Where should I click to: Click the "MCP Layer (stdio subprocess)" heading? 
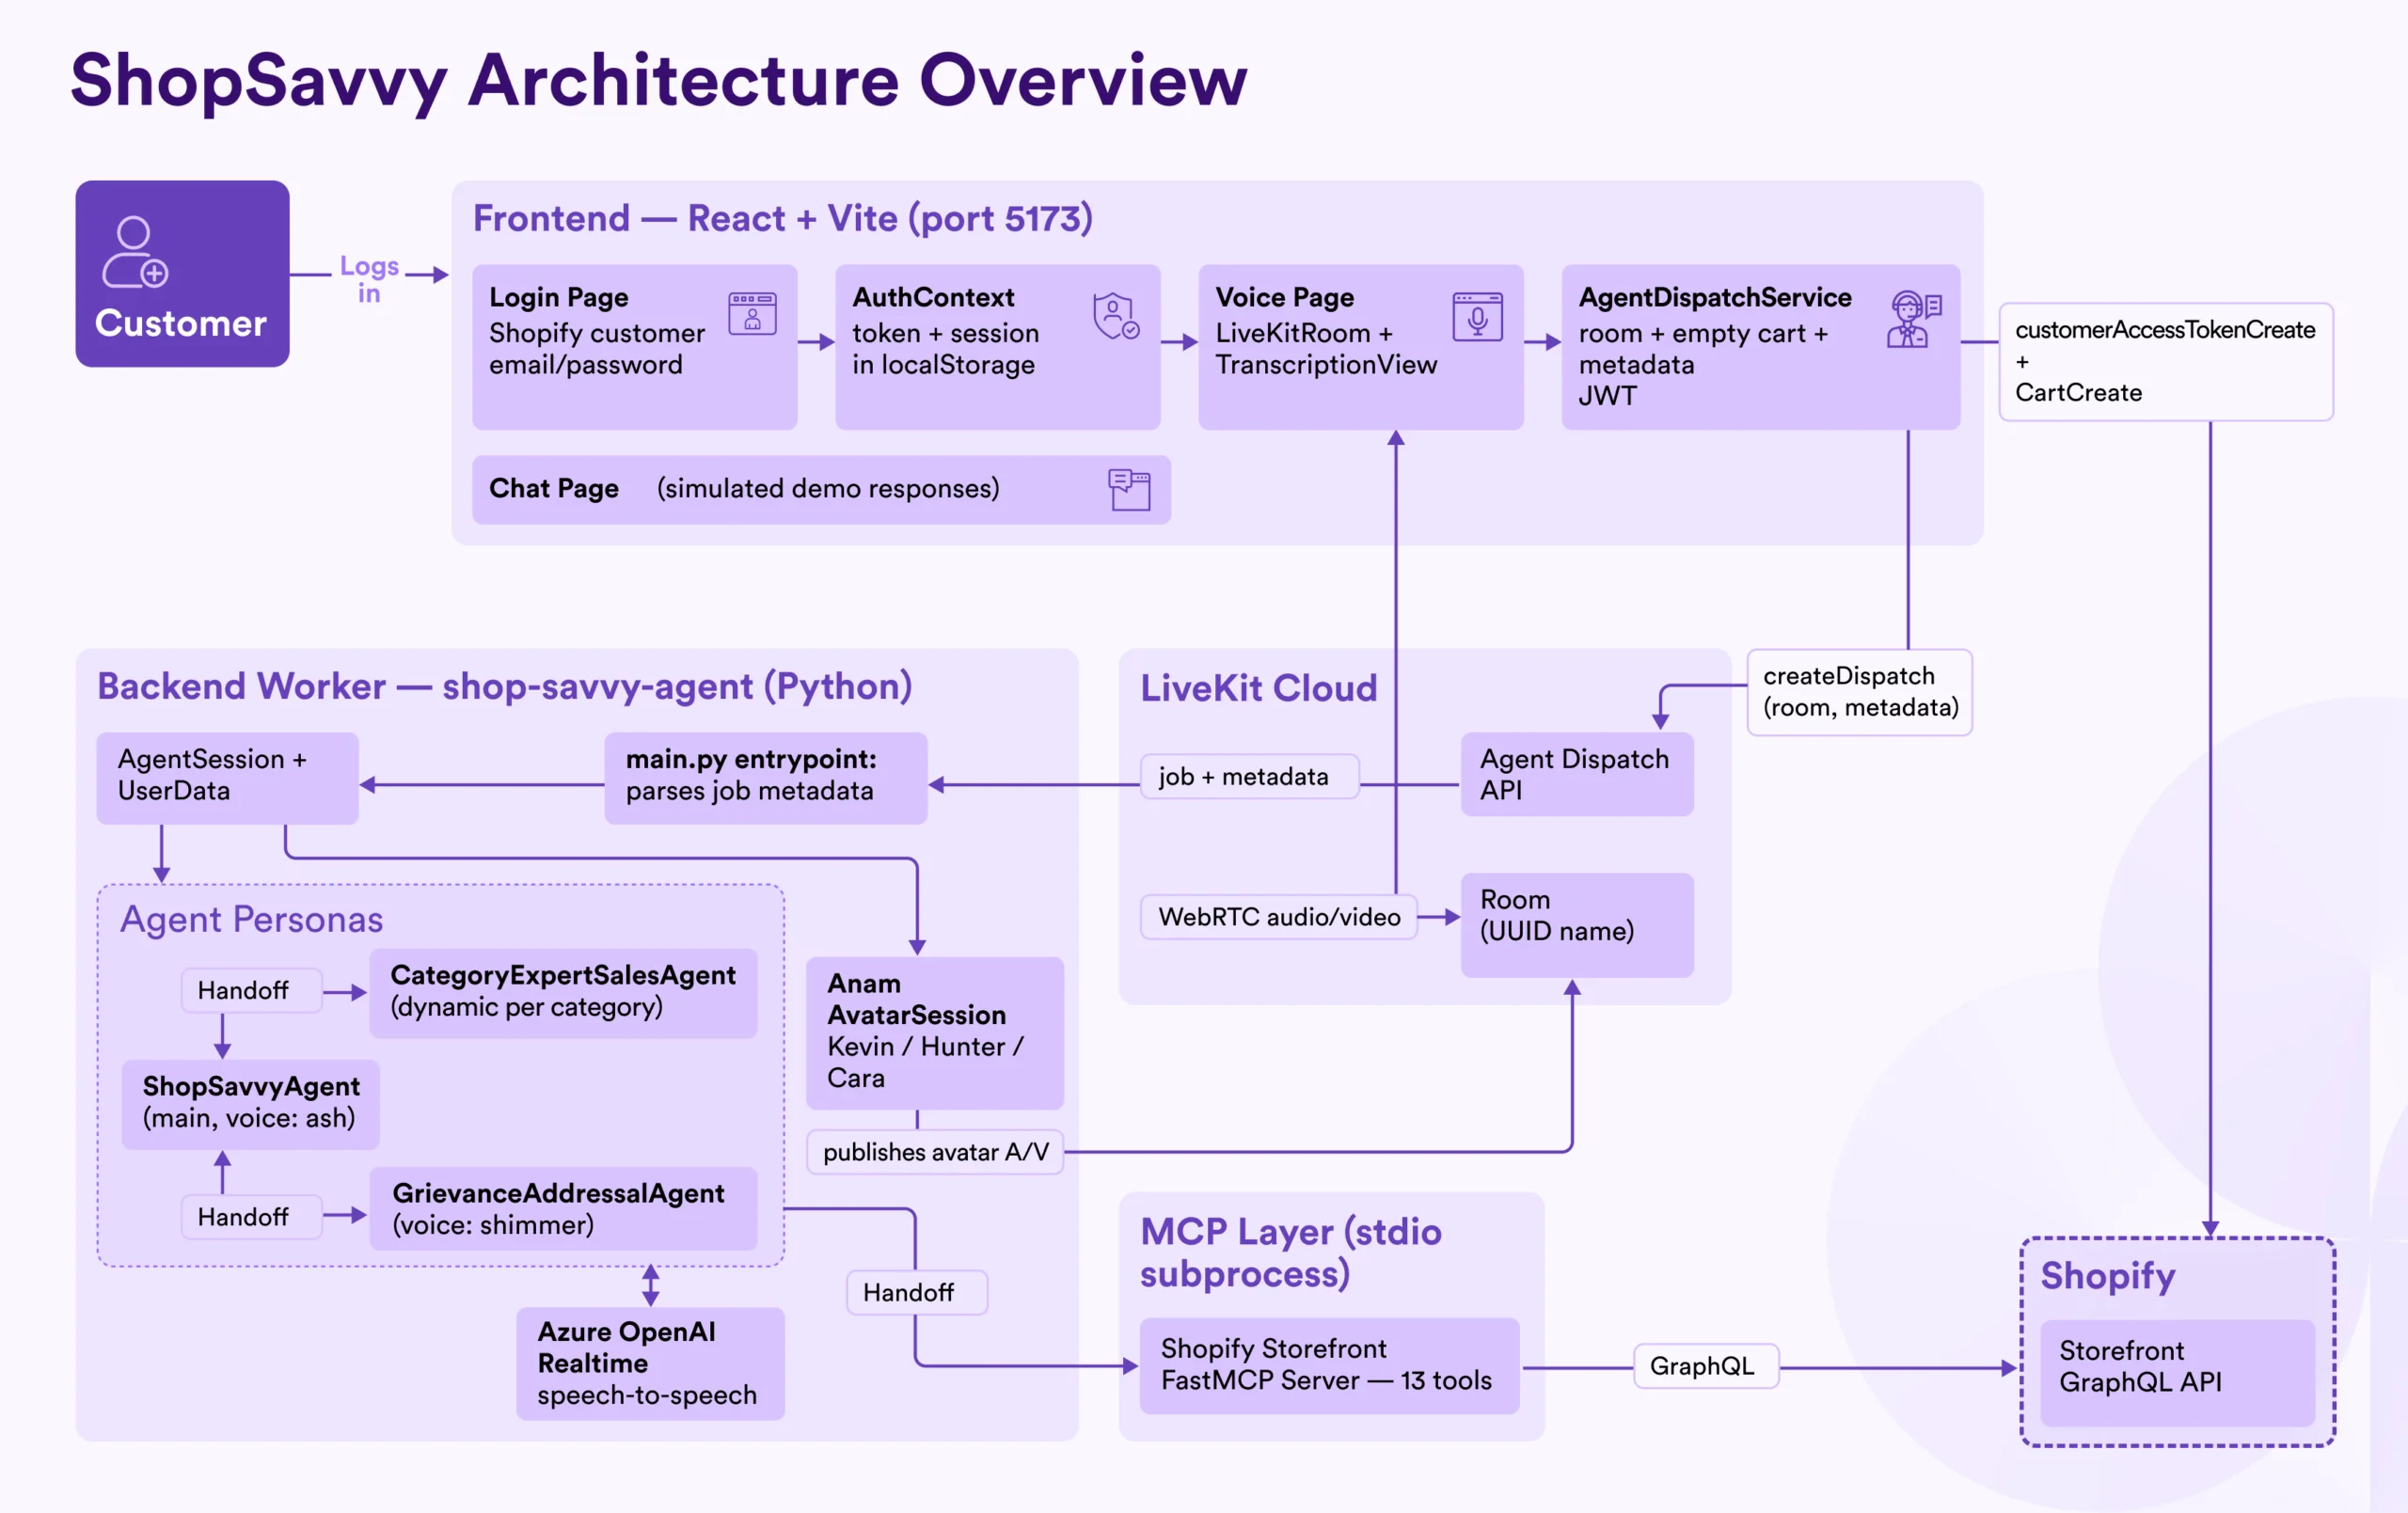click(1291, 1252)
